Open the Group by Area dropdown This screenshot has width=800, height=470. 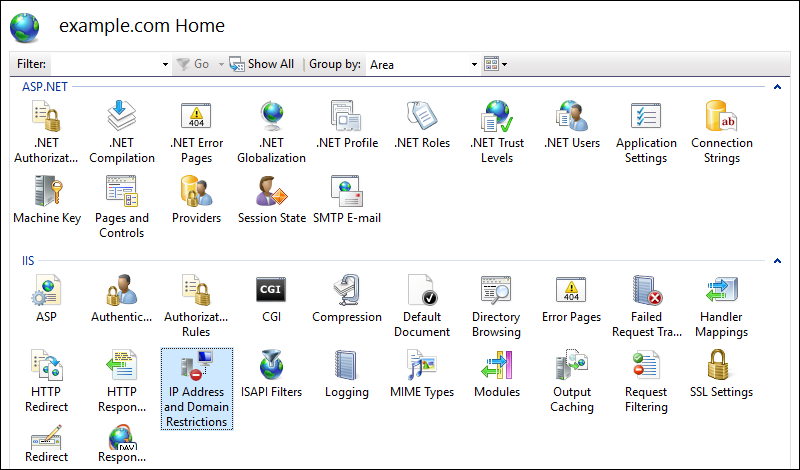point(474,64)
